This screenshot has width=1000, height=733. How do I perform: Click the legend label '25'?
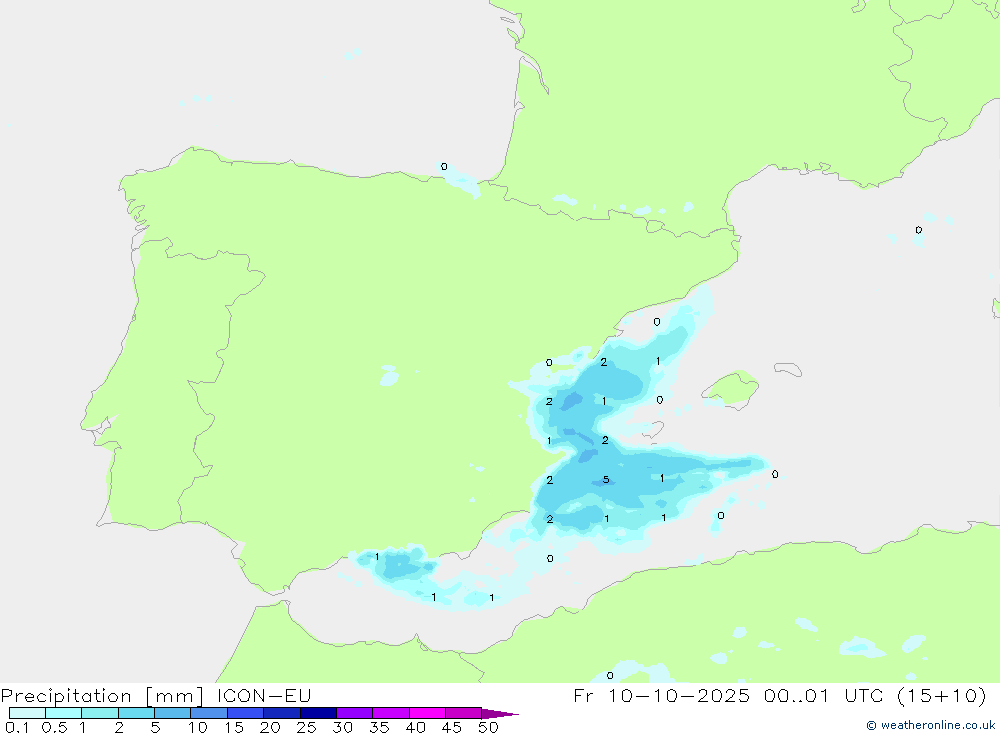pyautogui.click(x=306, y=727)
